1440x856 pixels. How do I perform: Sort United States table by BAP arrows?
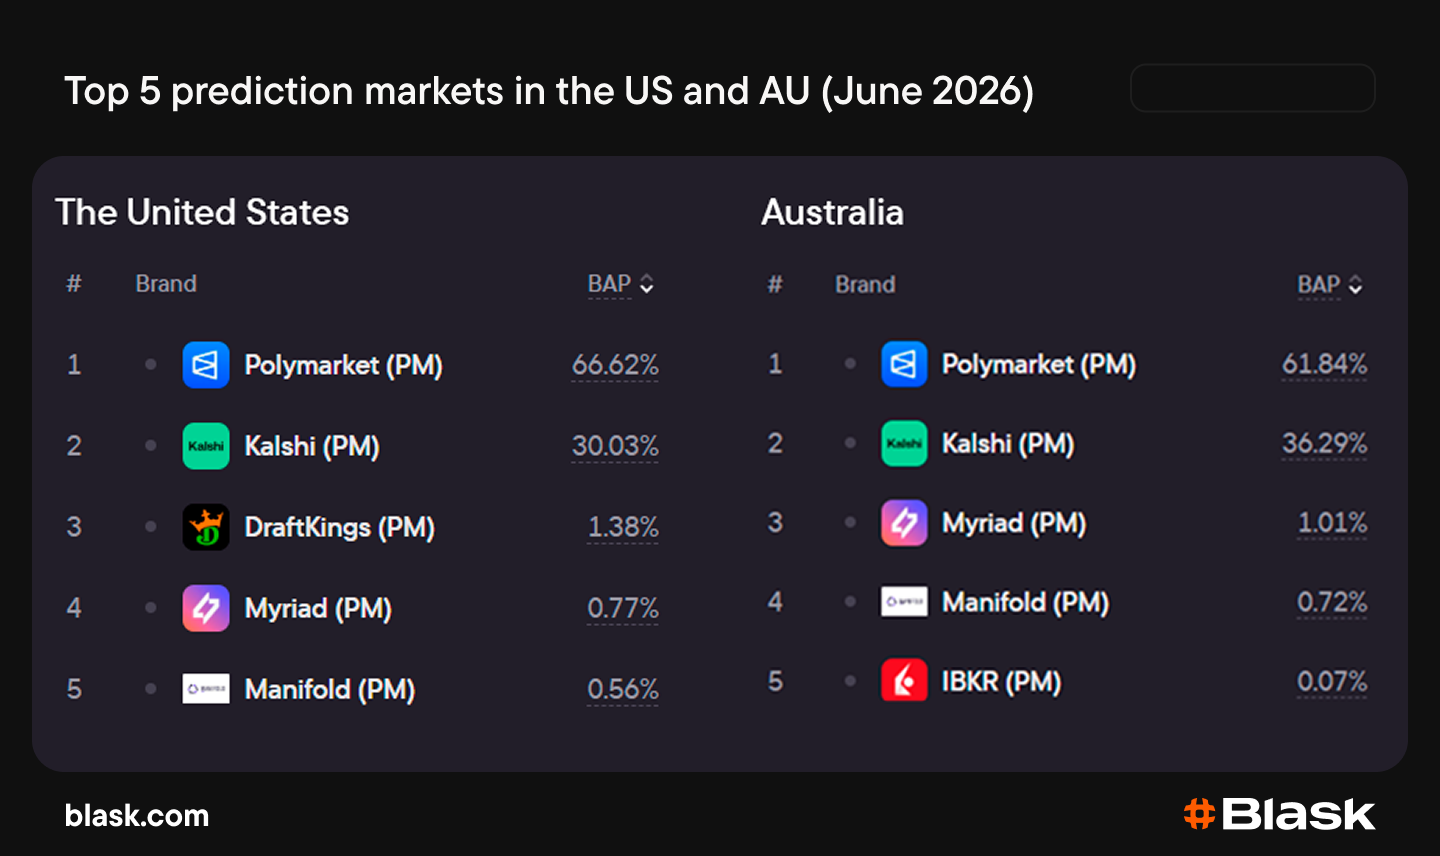coord(647,284)
